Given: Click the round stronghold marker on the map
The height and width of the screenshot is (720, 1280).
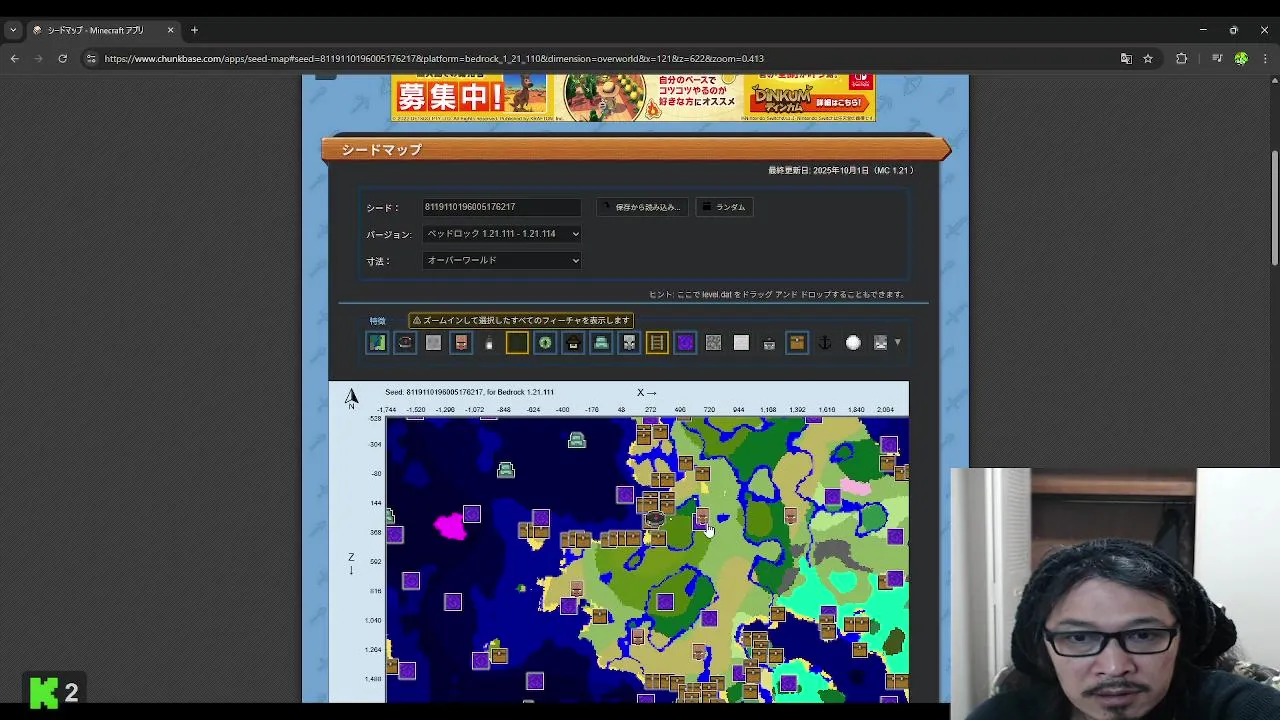Looking at the screenshot, I should tap(654, 518).
